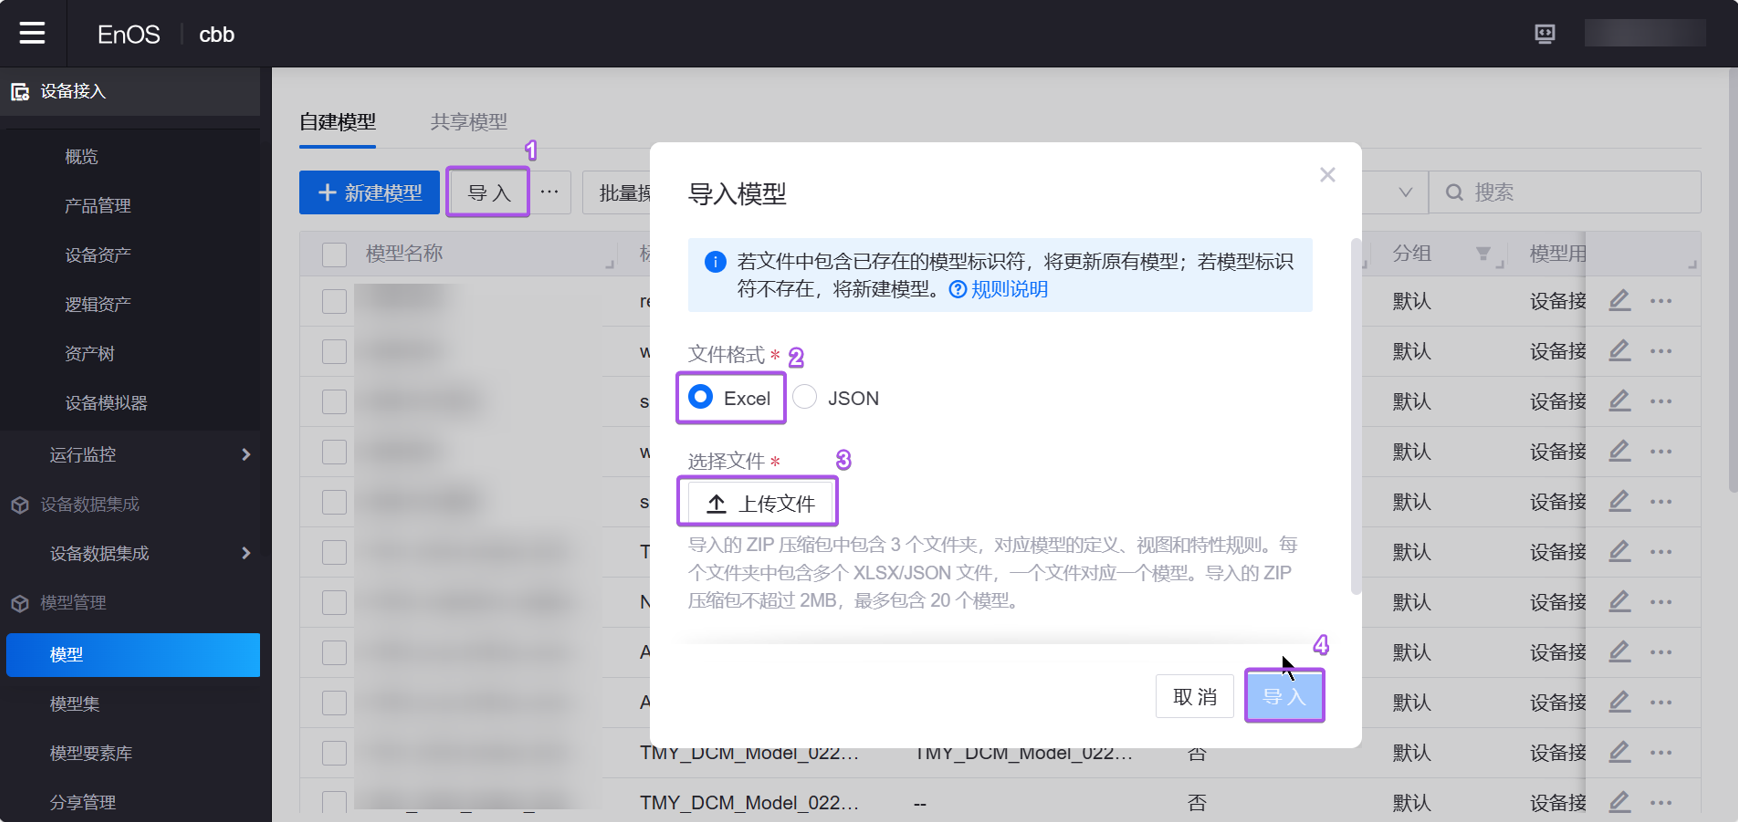The height and width of the screenshot is (822, 1738).
Task: Select Excel file format radio button
Action: (x=702, y=397)
